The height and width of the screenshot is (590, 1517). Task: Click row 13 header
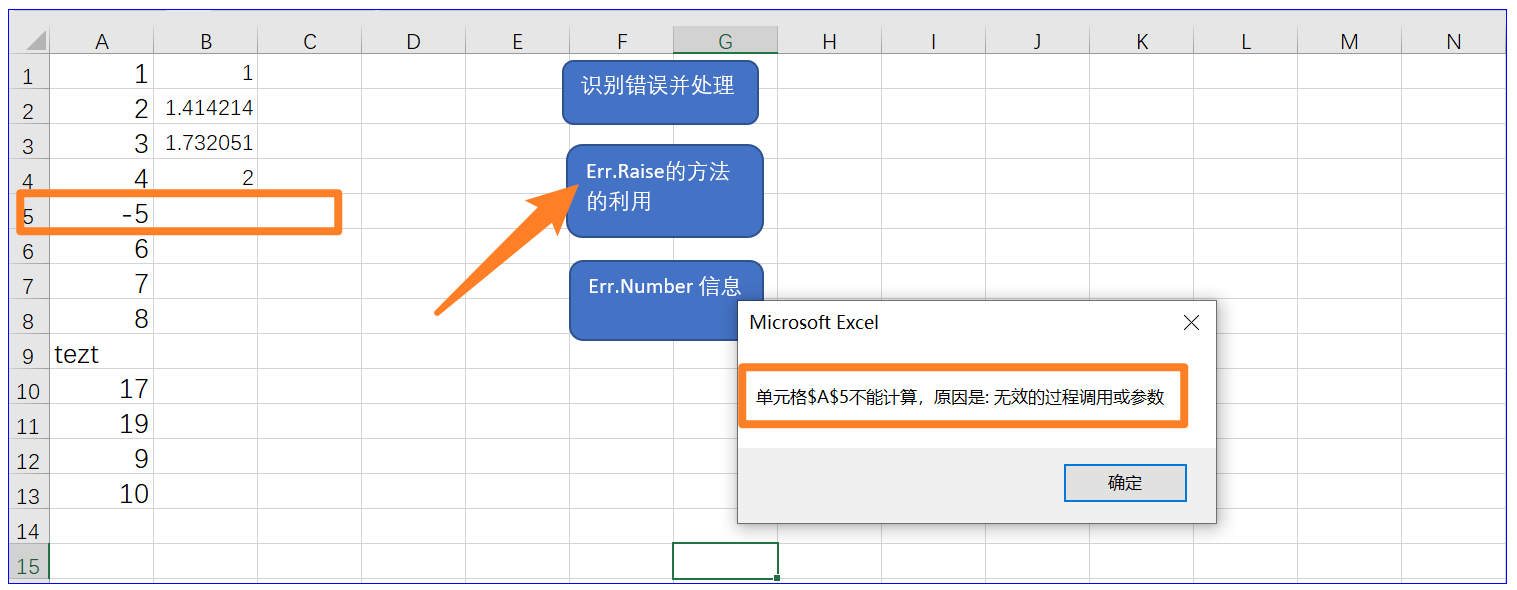tap(28, 493)
